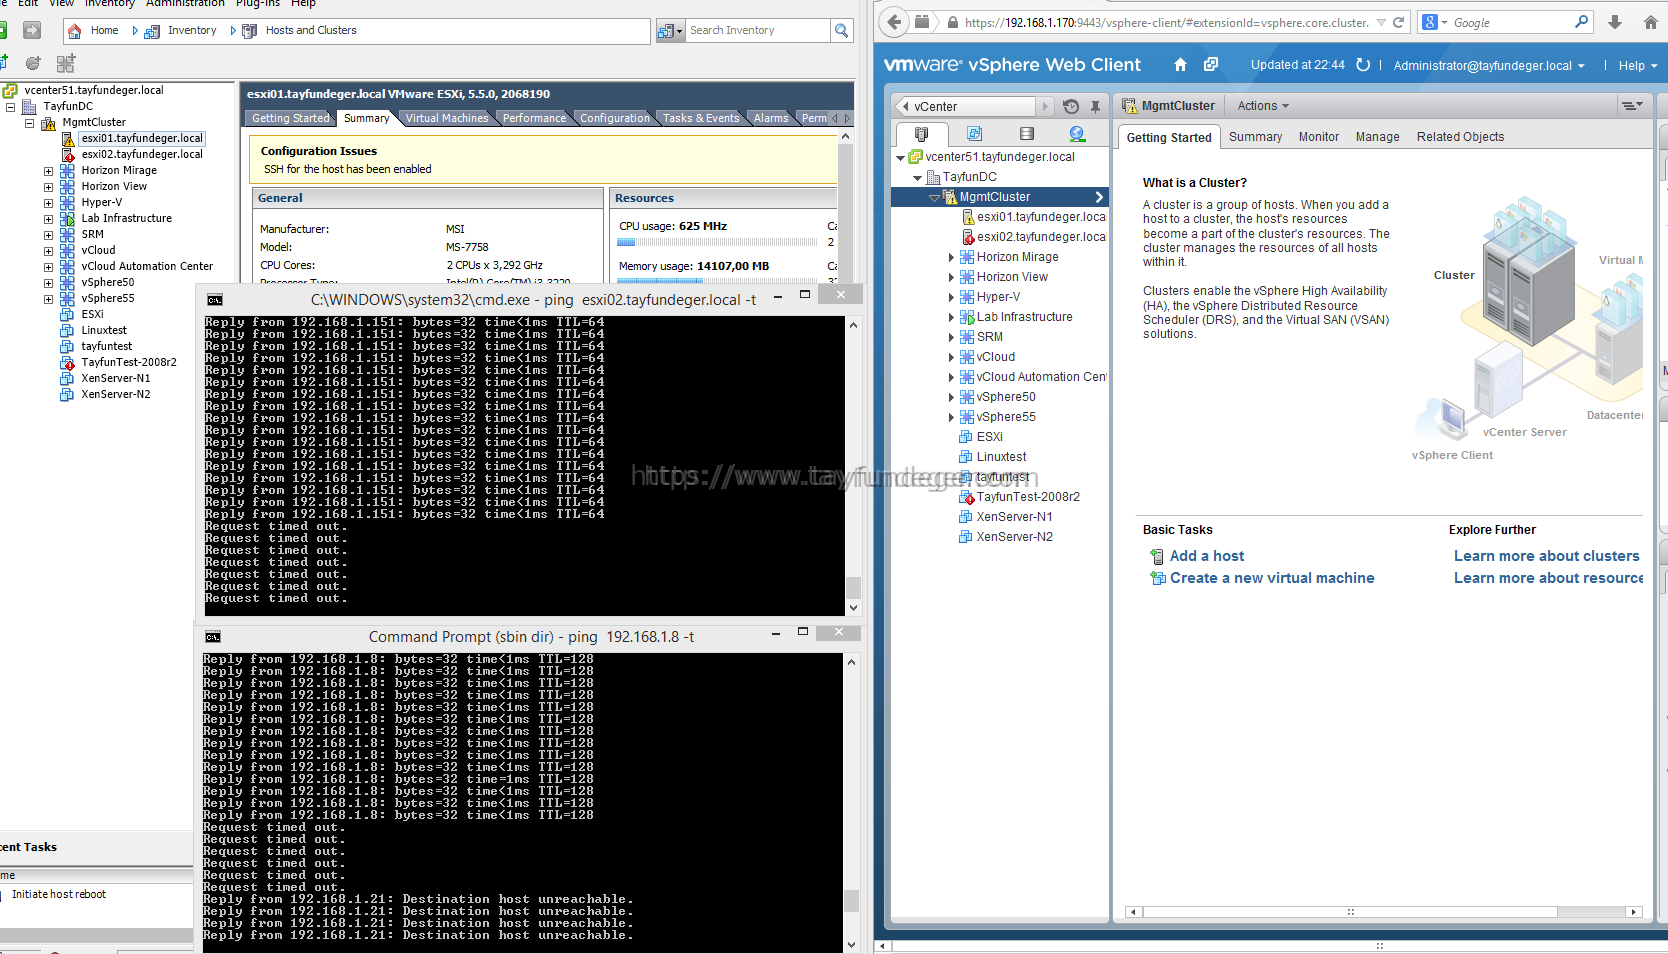Click the Add a host icon under Basic Tasks

coord(1157,556)
